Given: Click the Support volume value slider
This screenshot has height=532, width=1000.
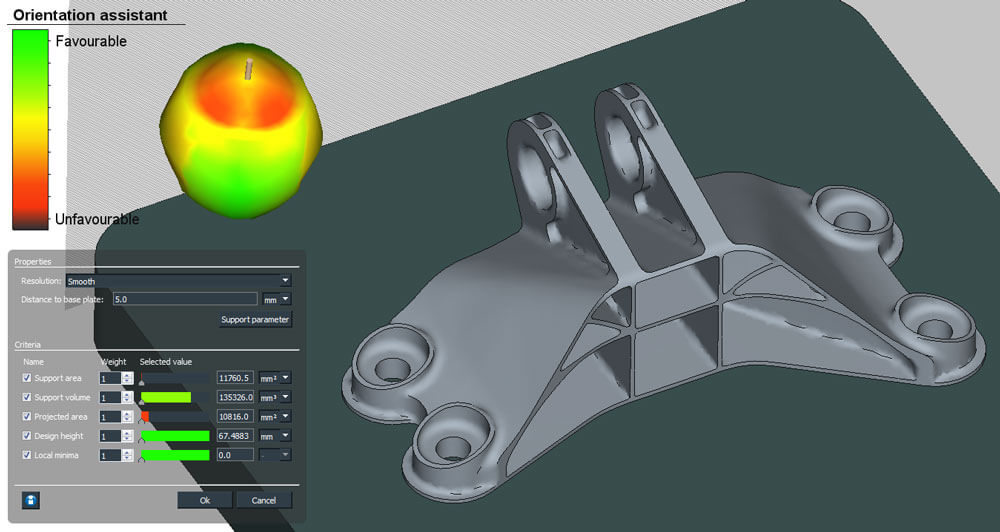Looking at the screenshot, I should pyautogui.click(x=175, y=398).
